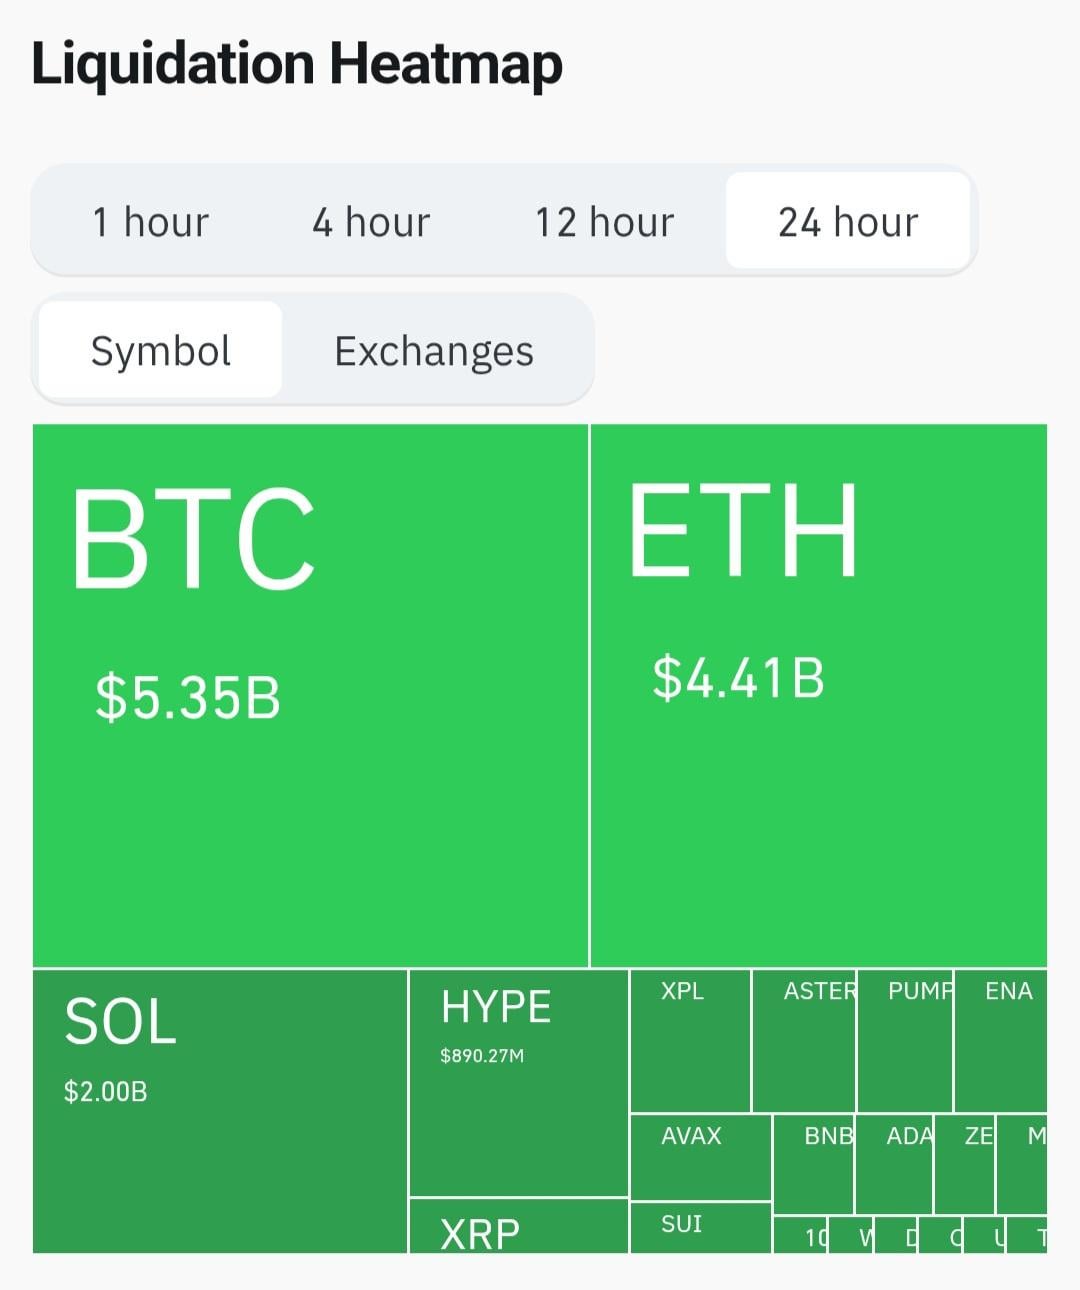Click the PUMP heatmap tile
Screen dimensions: 1080x1290
[x=905, y=1040]
